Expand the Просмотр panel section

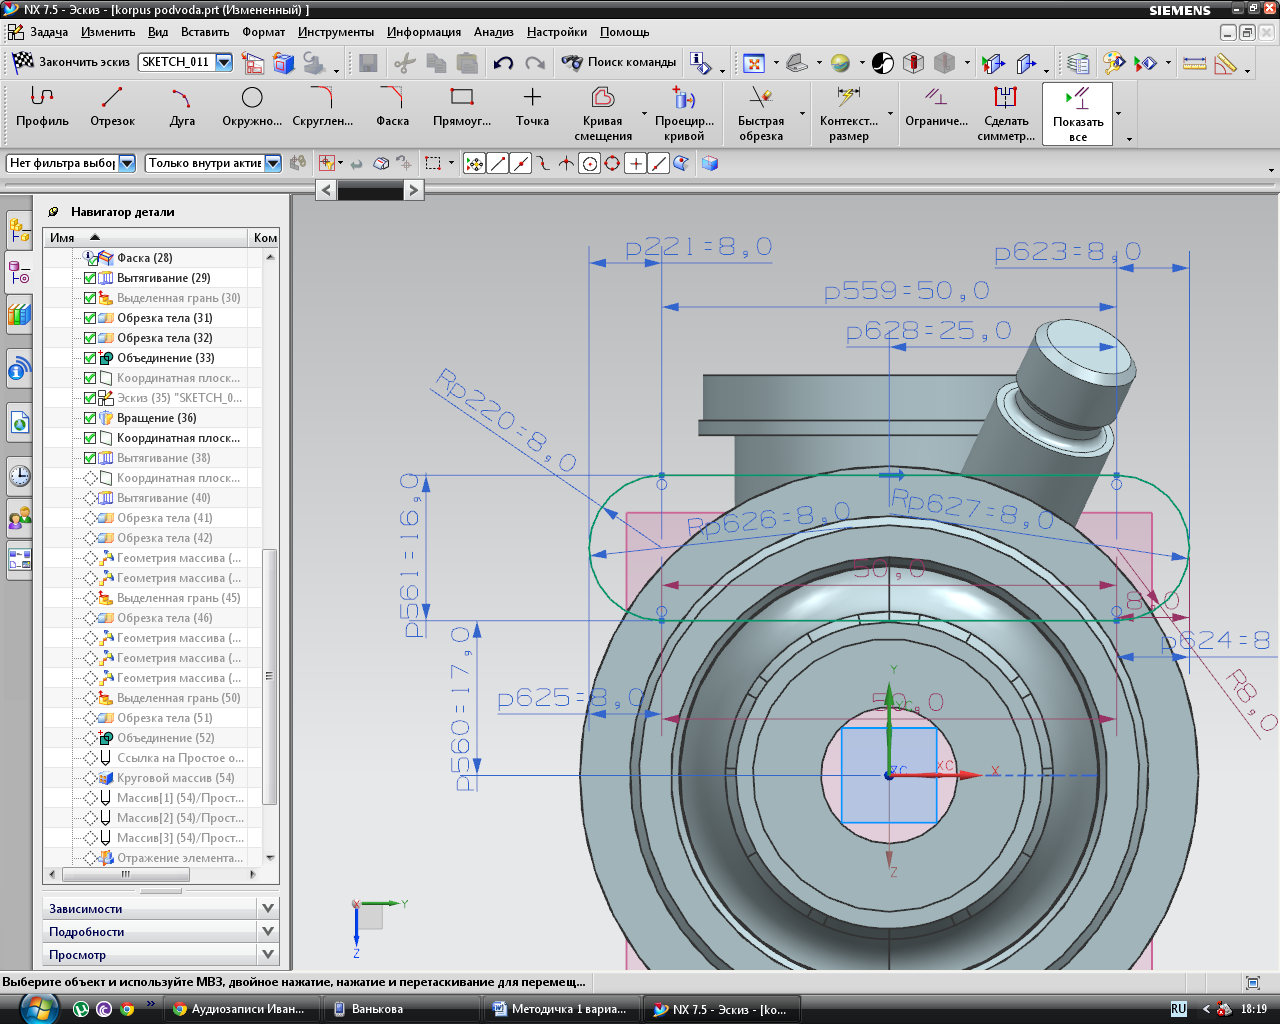(x=161, y=954)
